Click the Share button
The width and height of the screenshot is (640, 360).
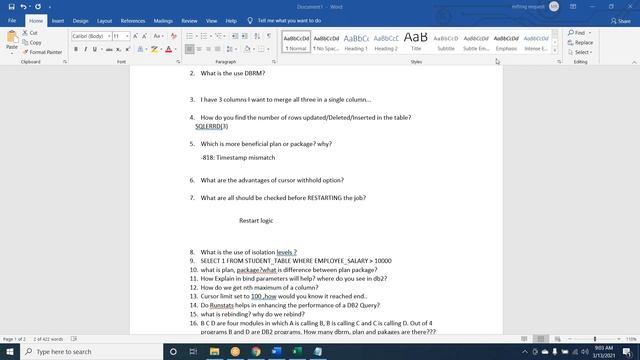(621, 21)
